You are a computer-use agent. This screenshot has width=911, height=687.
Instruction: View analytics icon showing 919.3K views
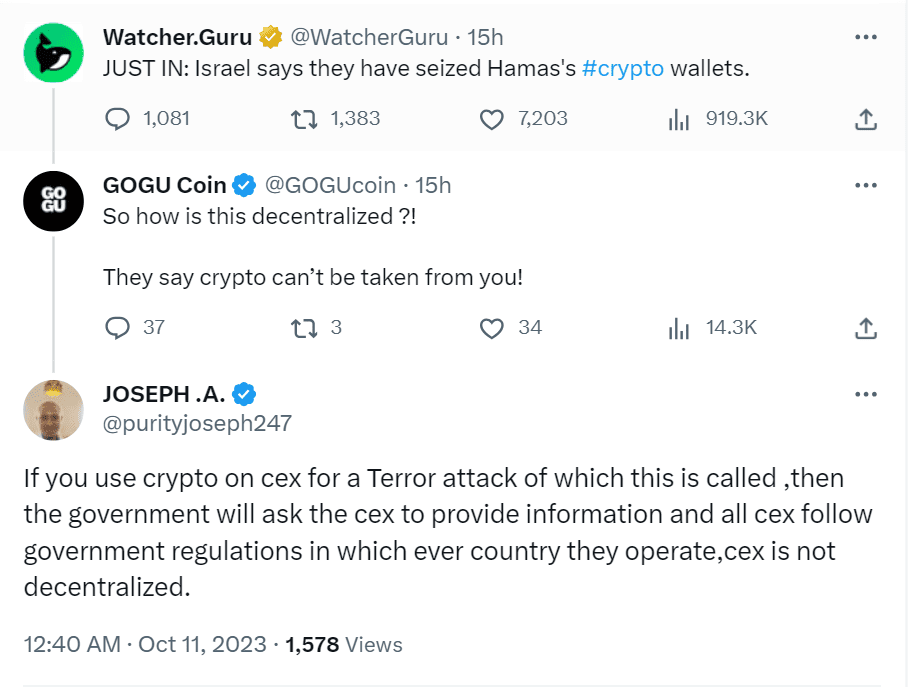point(679,118)
